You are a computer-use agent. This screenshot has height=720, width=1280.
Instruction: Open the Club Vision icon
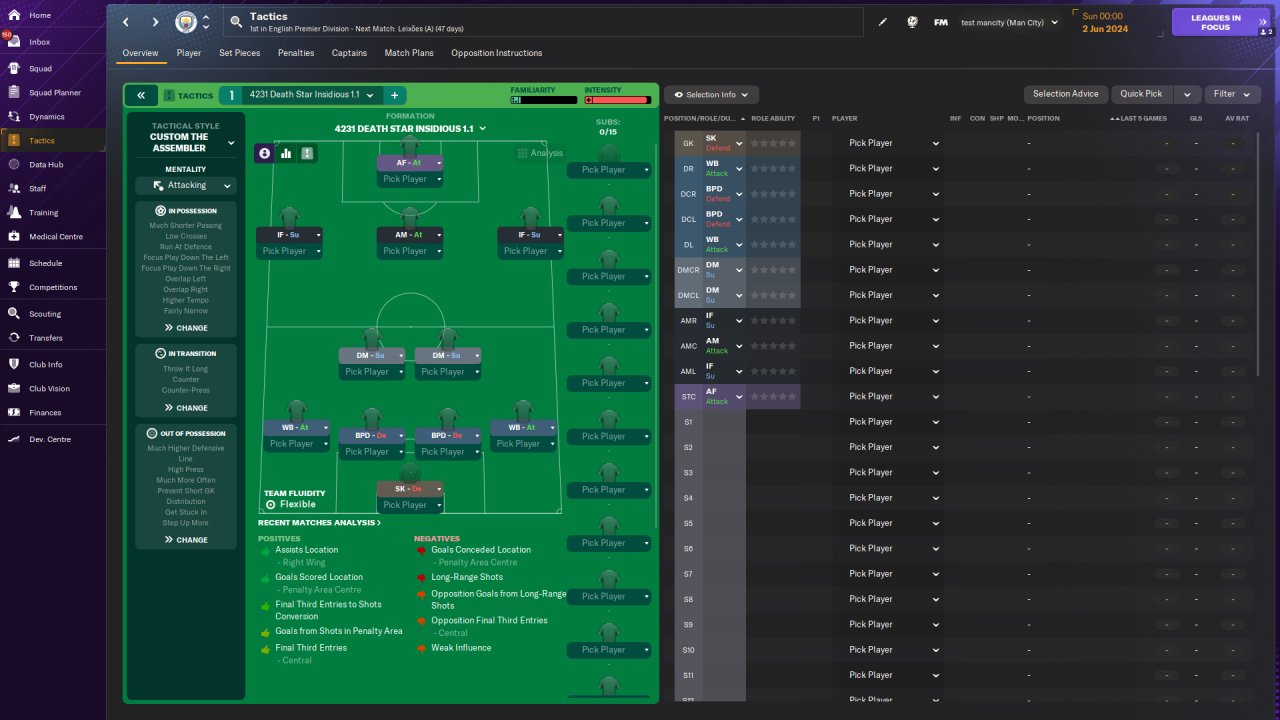coord(14,388)
